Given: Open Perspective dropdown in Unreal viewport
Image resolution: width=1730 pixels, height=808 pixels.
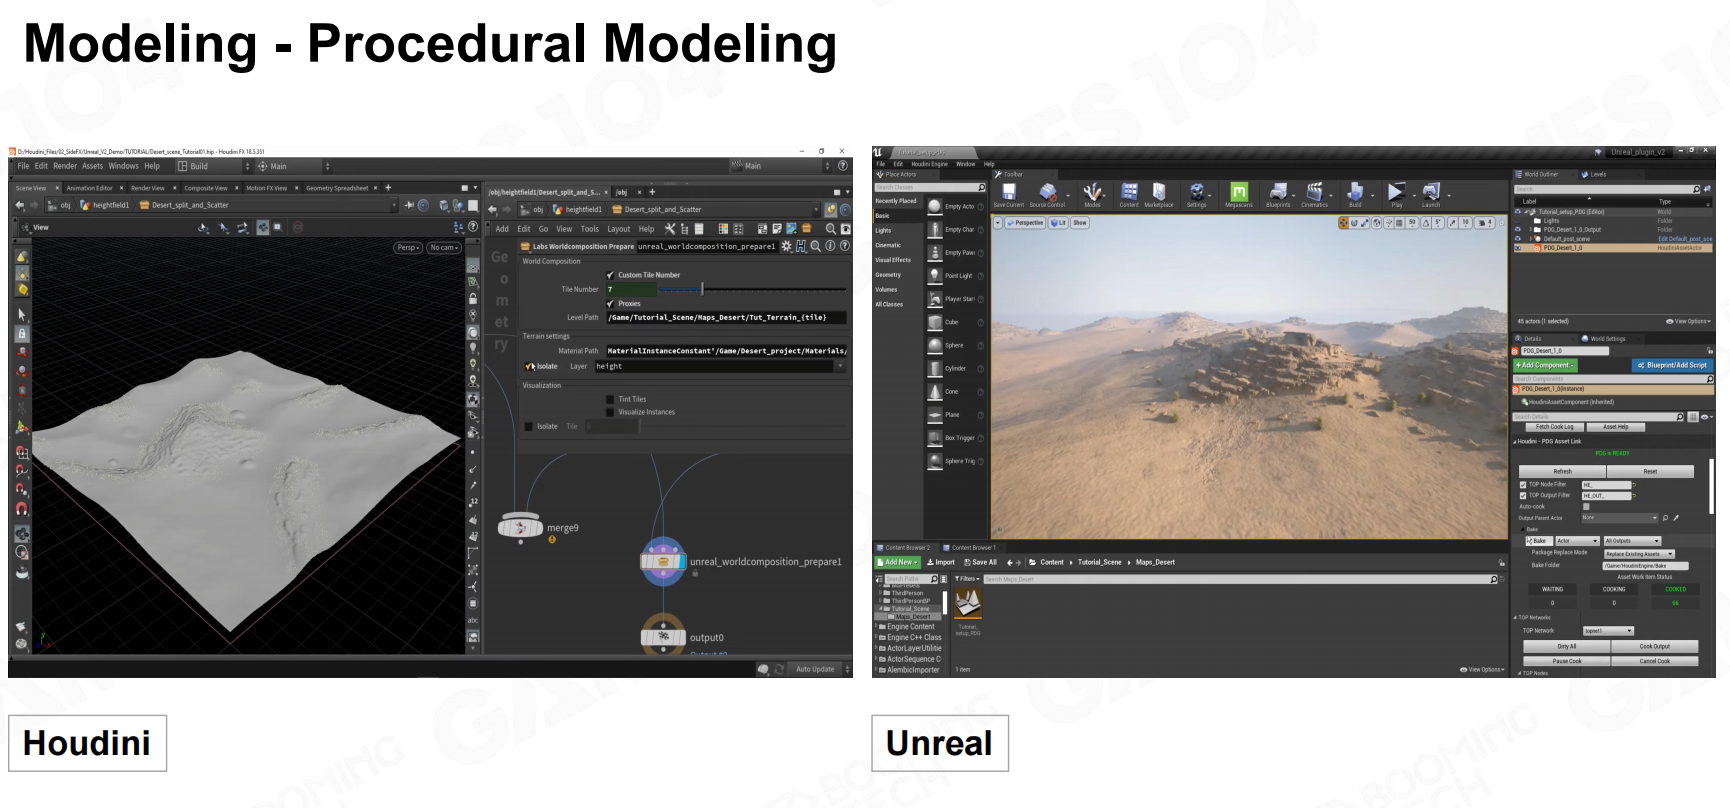Looking at the screenshot, I should tap(1025, 223).
